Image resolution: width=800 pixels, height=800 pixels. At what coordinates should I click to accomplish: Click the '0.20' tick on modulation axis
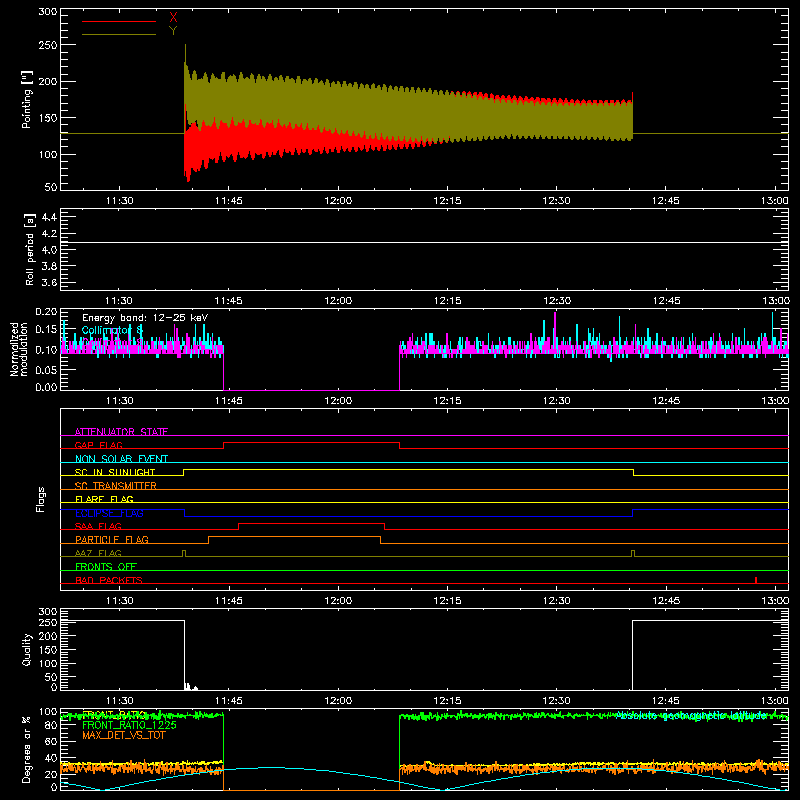(x=46, y=312)
